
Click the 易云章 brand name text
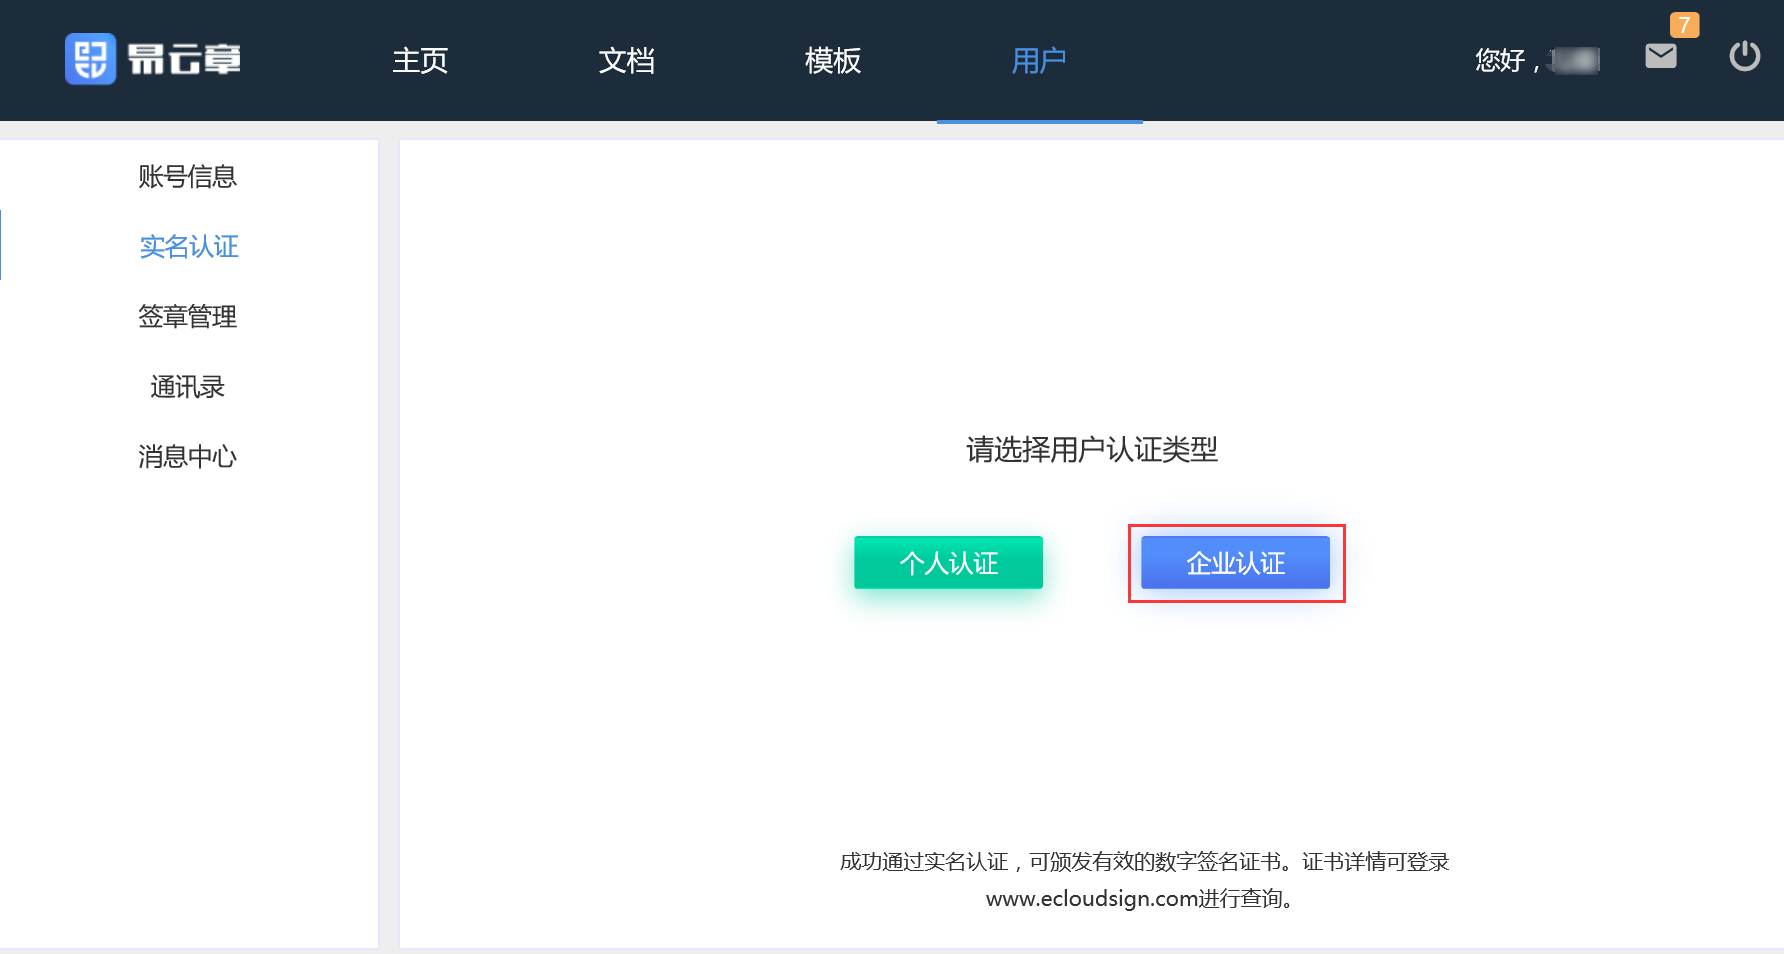pos(184,60)
